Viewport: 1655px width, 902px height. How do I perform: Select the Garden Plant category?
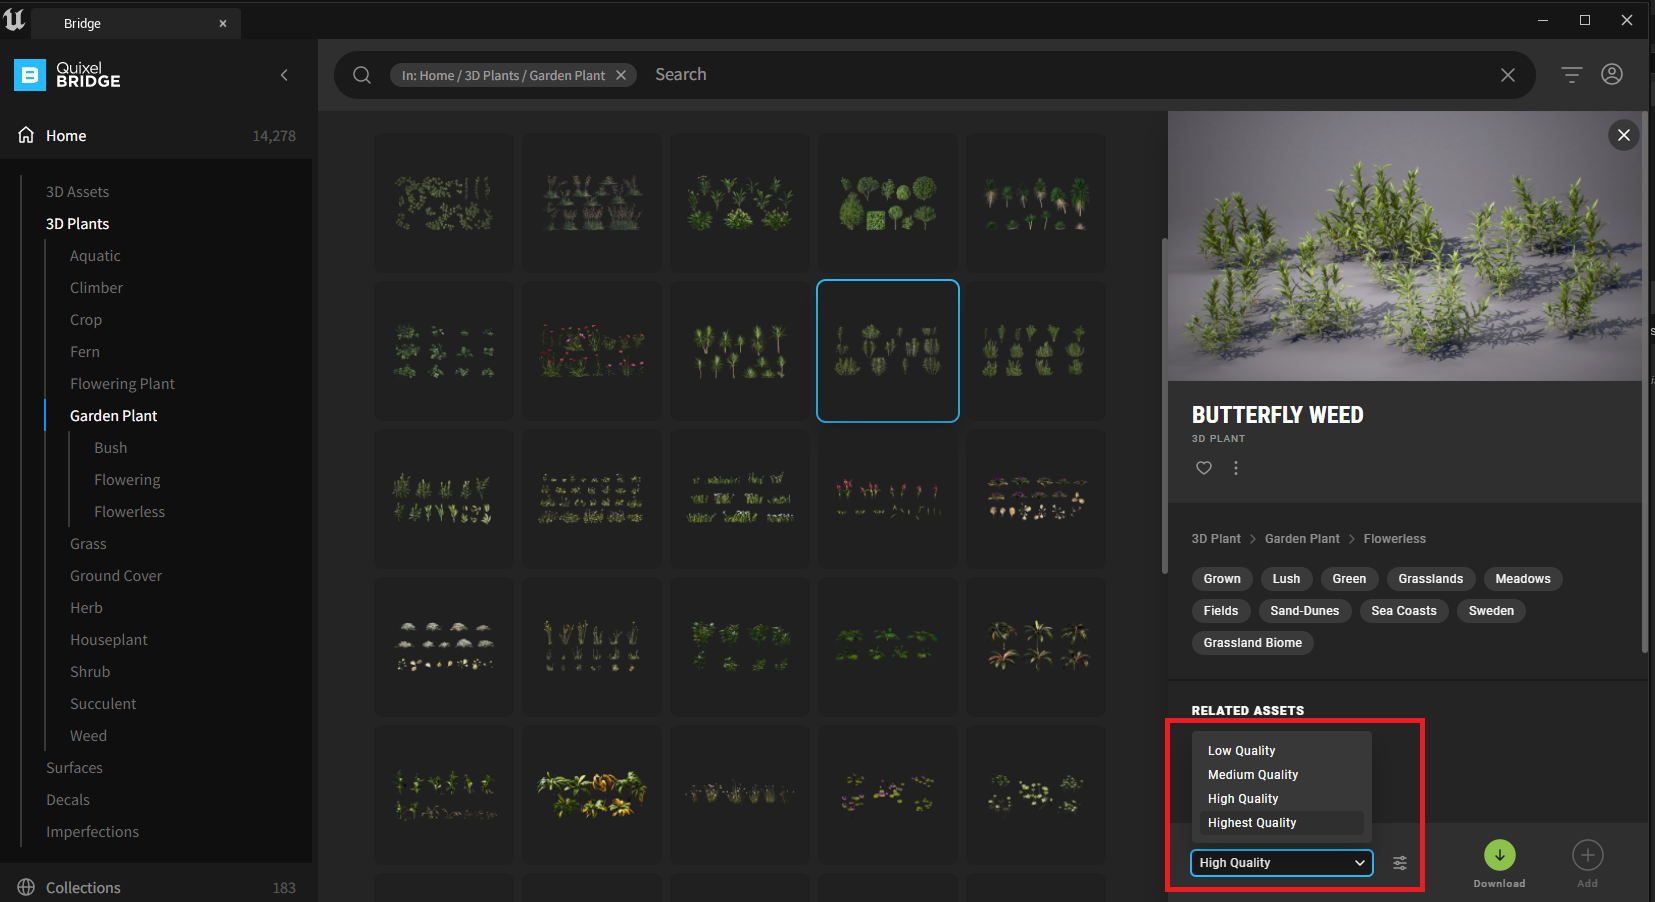click(x=114, y=416)
